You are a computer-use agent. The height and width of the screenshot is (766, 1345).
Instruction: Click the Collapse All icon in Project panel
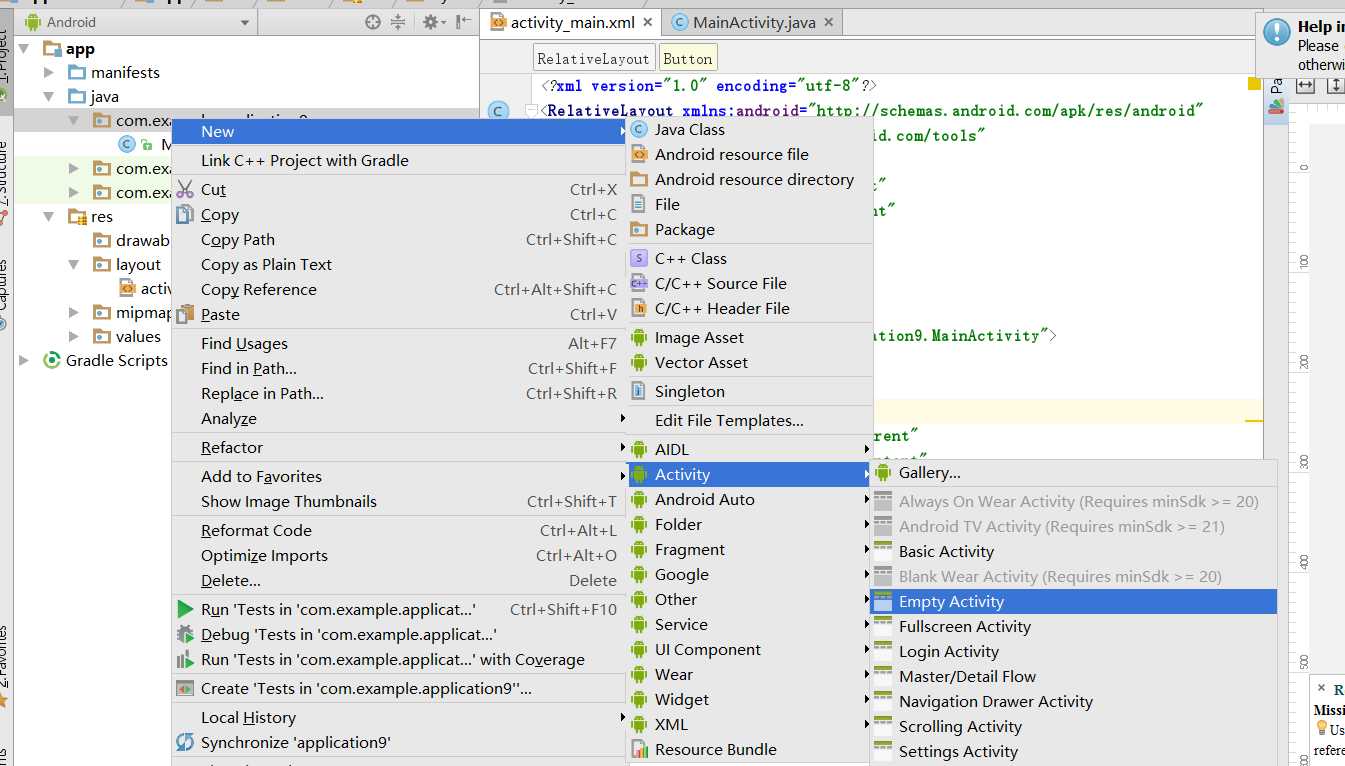click(x=398, y=22)
